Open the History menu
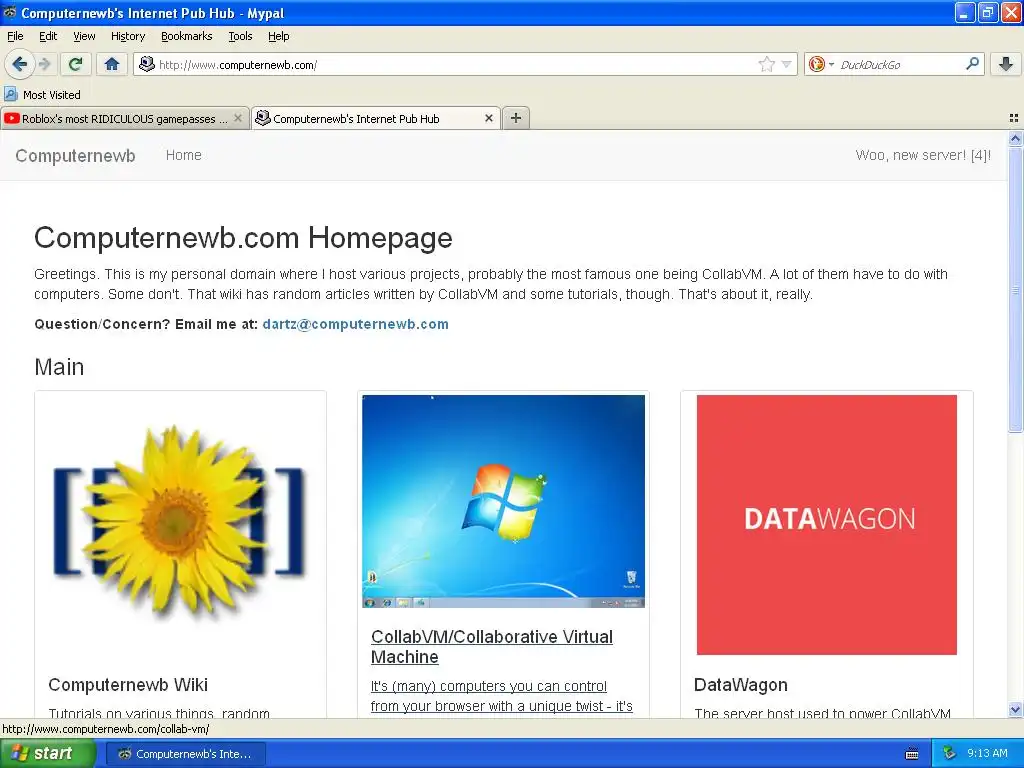The image size is (1024, 768). [127, 36]
